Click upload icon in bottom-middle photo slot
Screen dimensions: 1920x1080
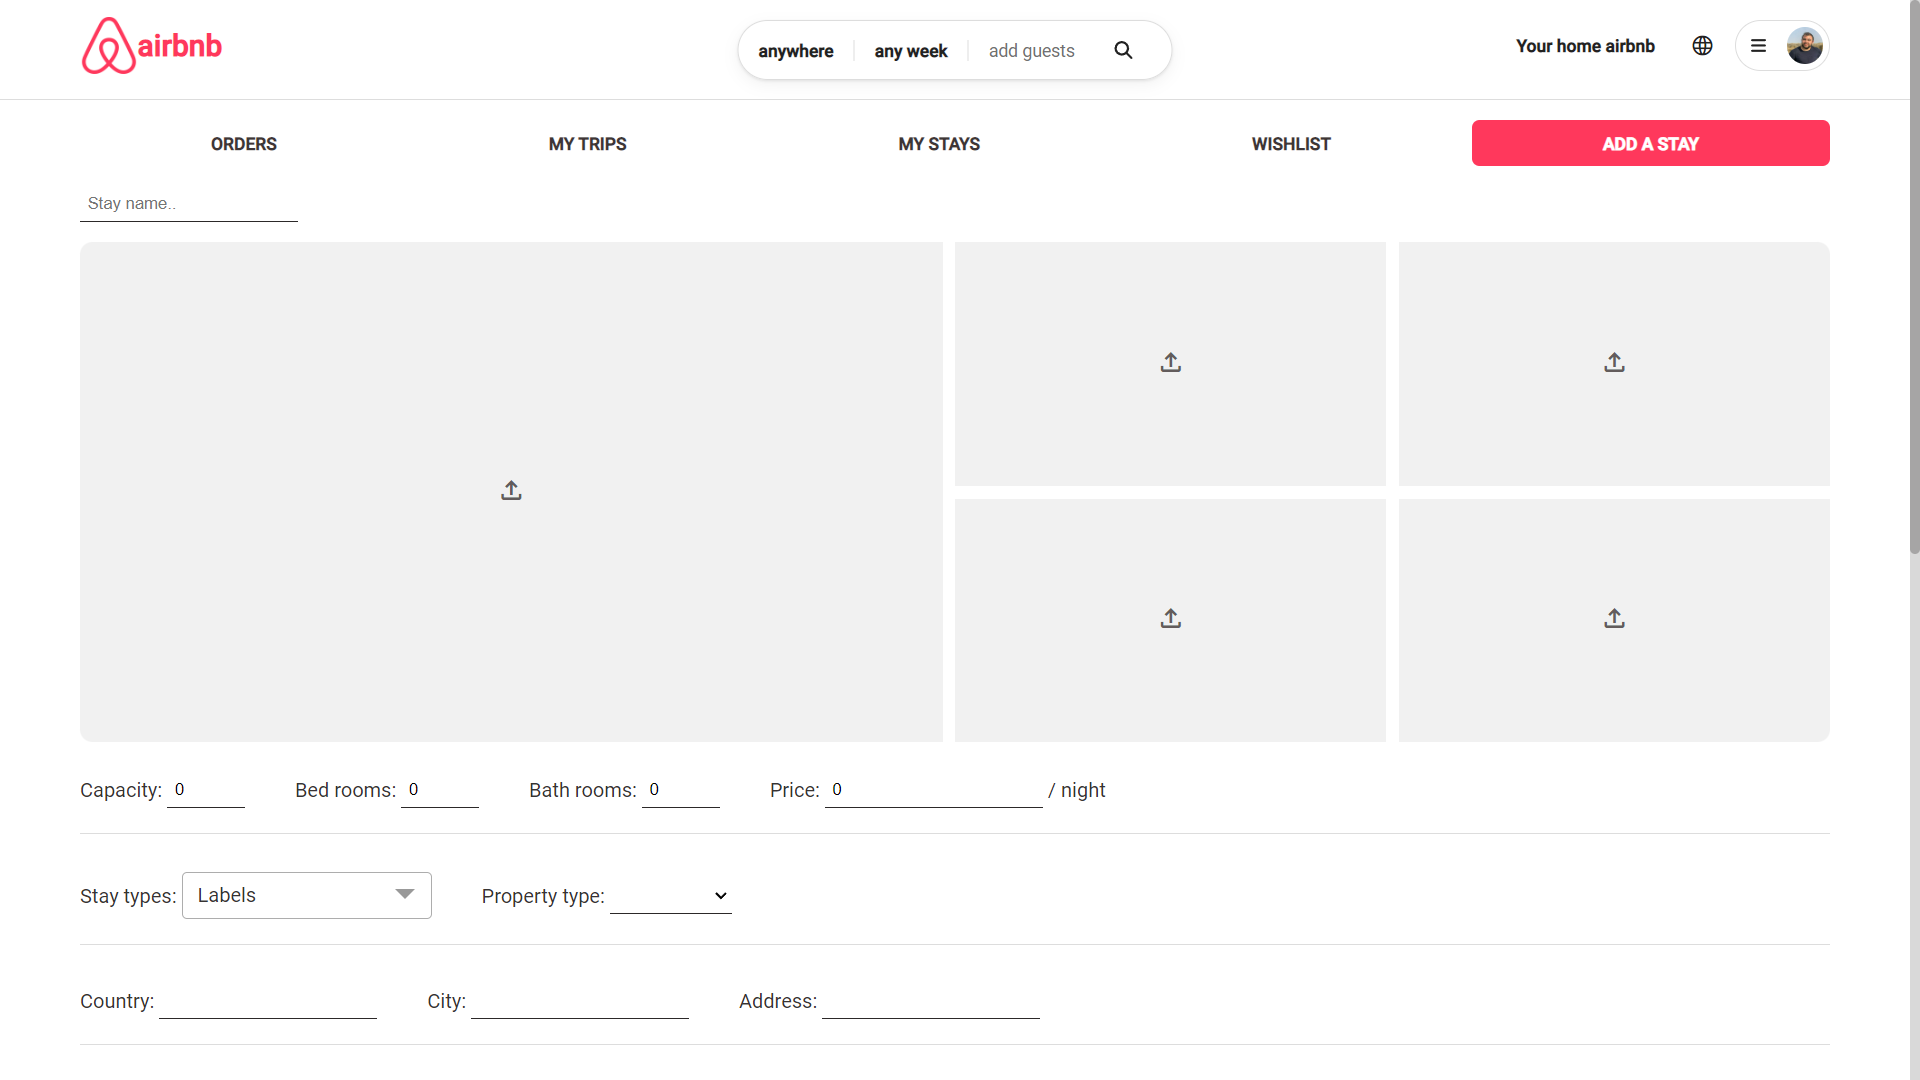coord(1170,618)
